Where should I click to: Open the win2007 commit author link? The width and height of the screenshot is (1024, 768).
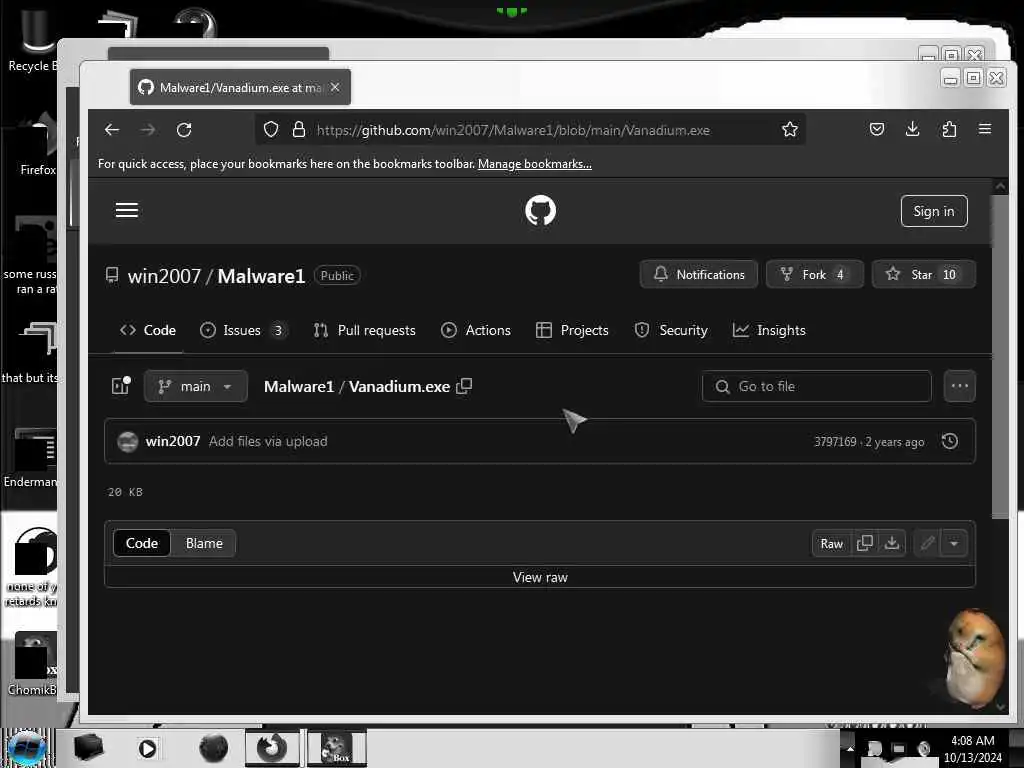point(173,441)
